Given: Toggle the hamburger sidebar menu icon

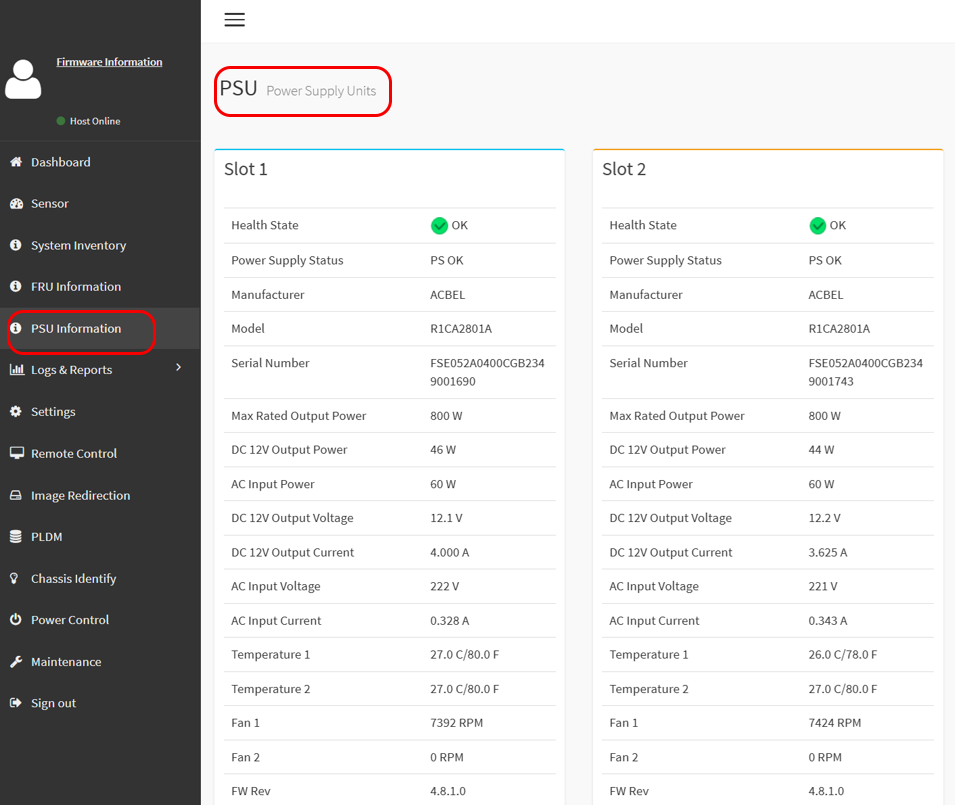Looking at the screenshot, I should [x=234, y=19].
